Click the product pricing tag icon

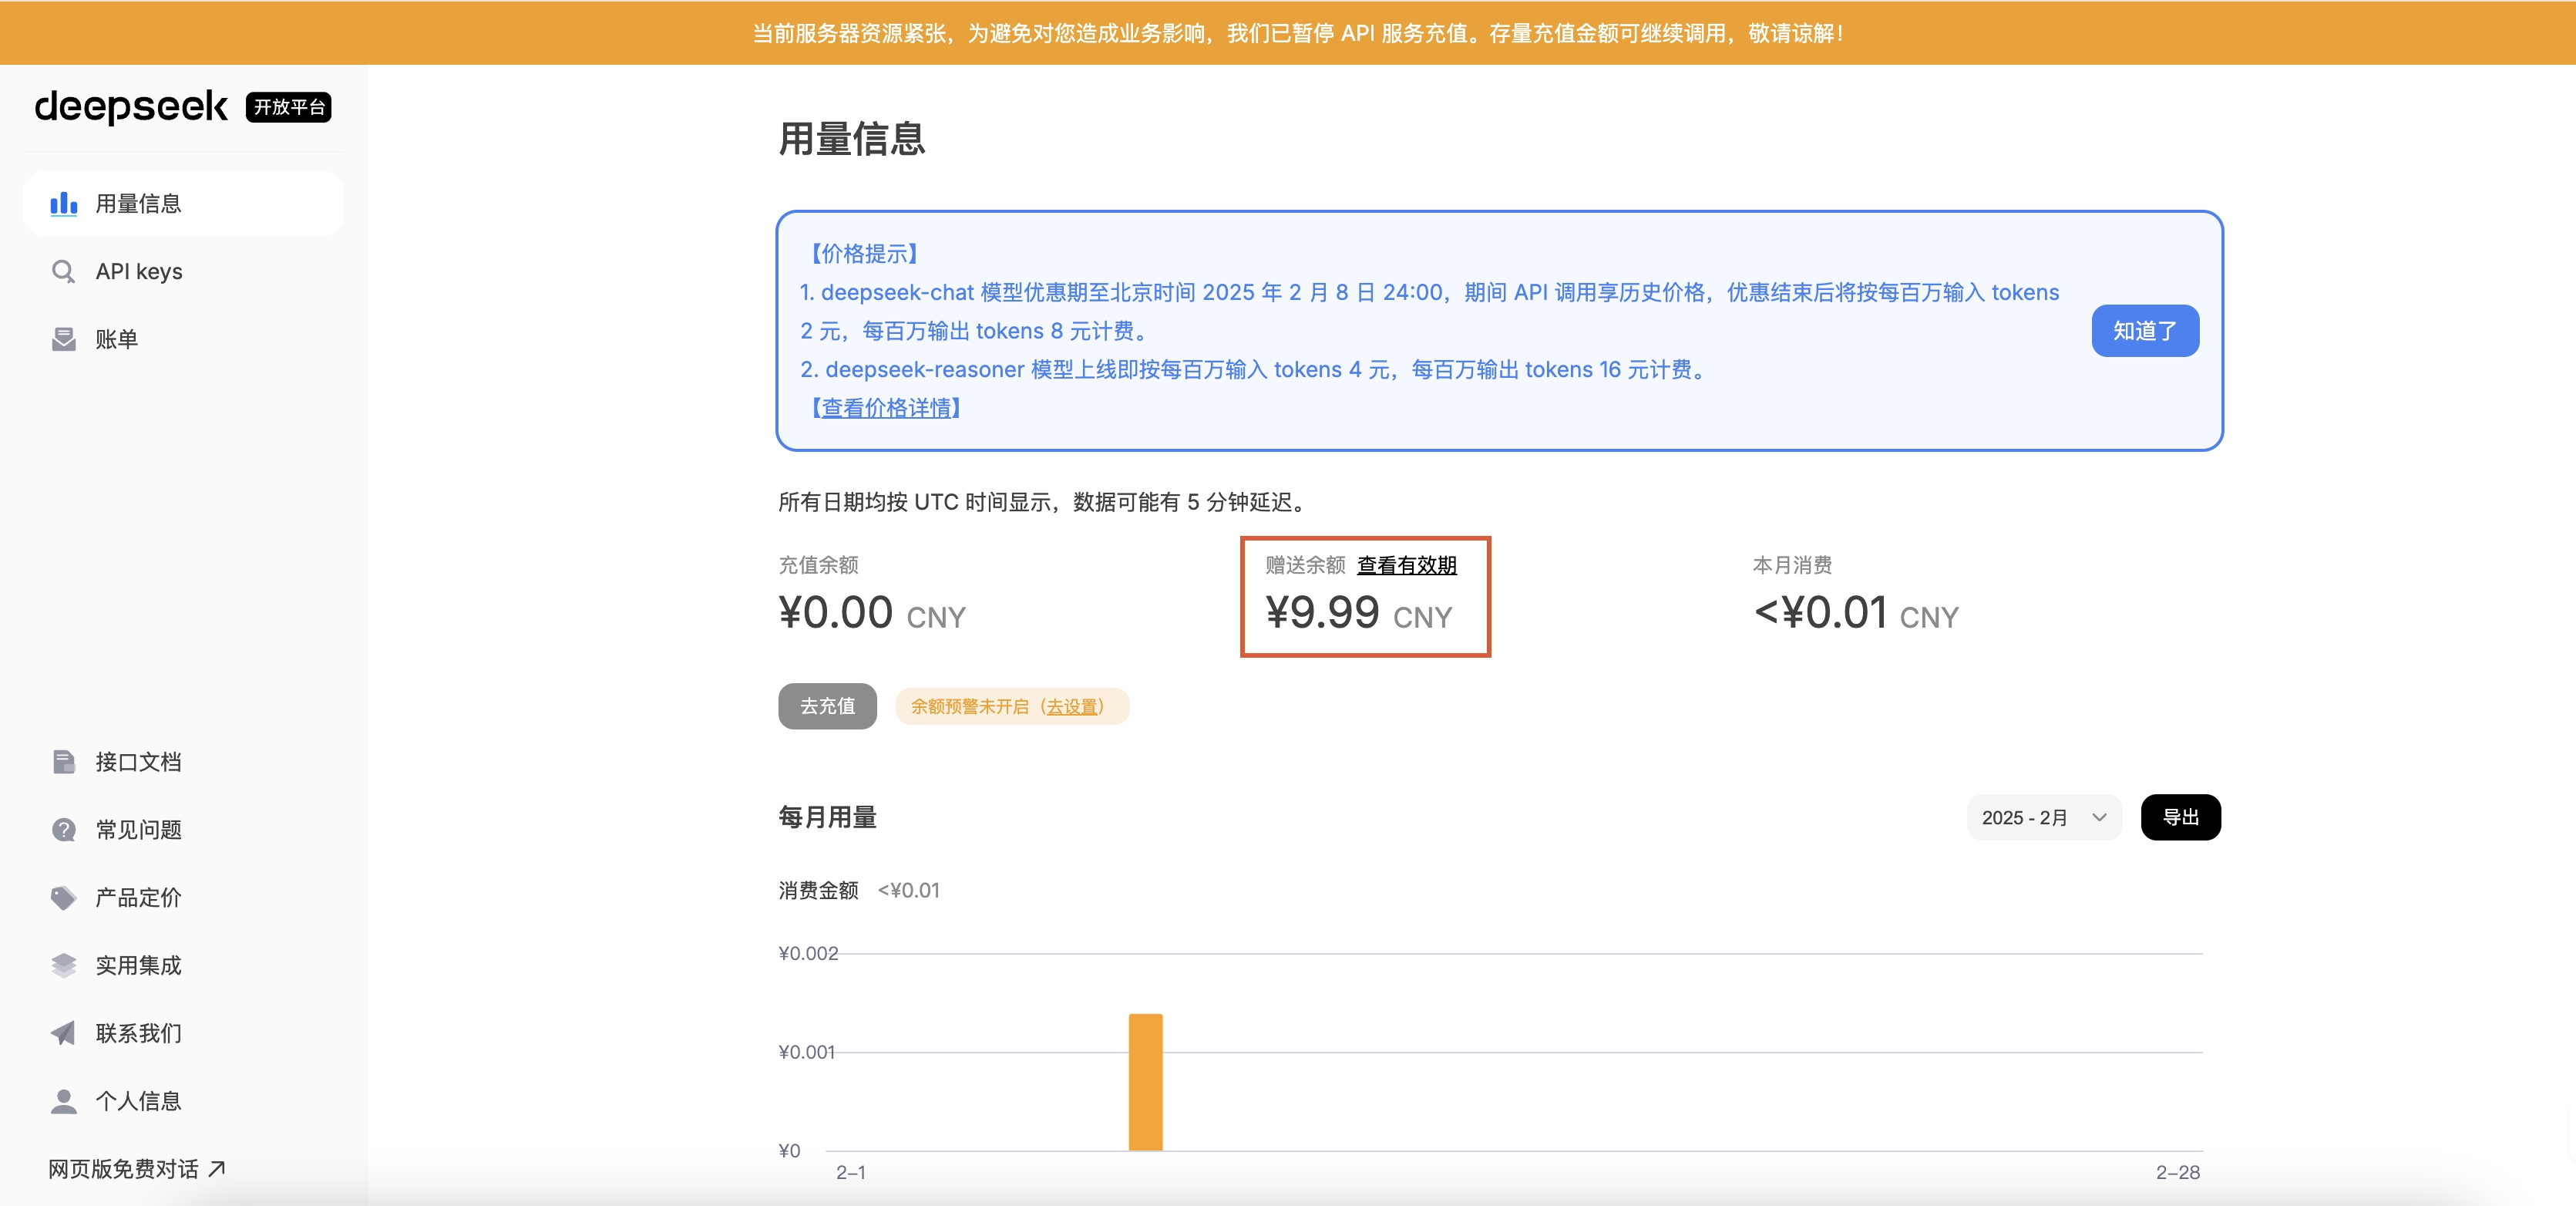click(x=63, y=898)
